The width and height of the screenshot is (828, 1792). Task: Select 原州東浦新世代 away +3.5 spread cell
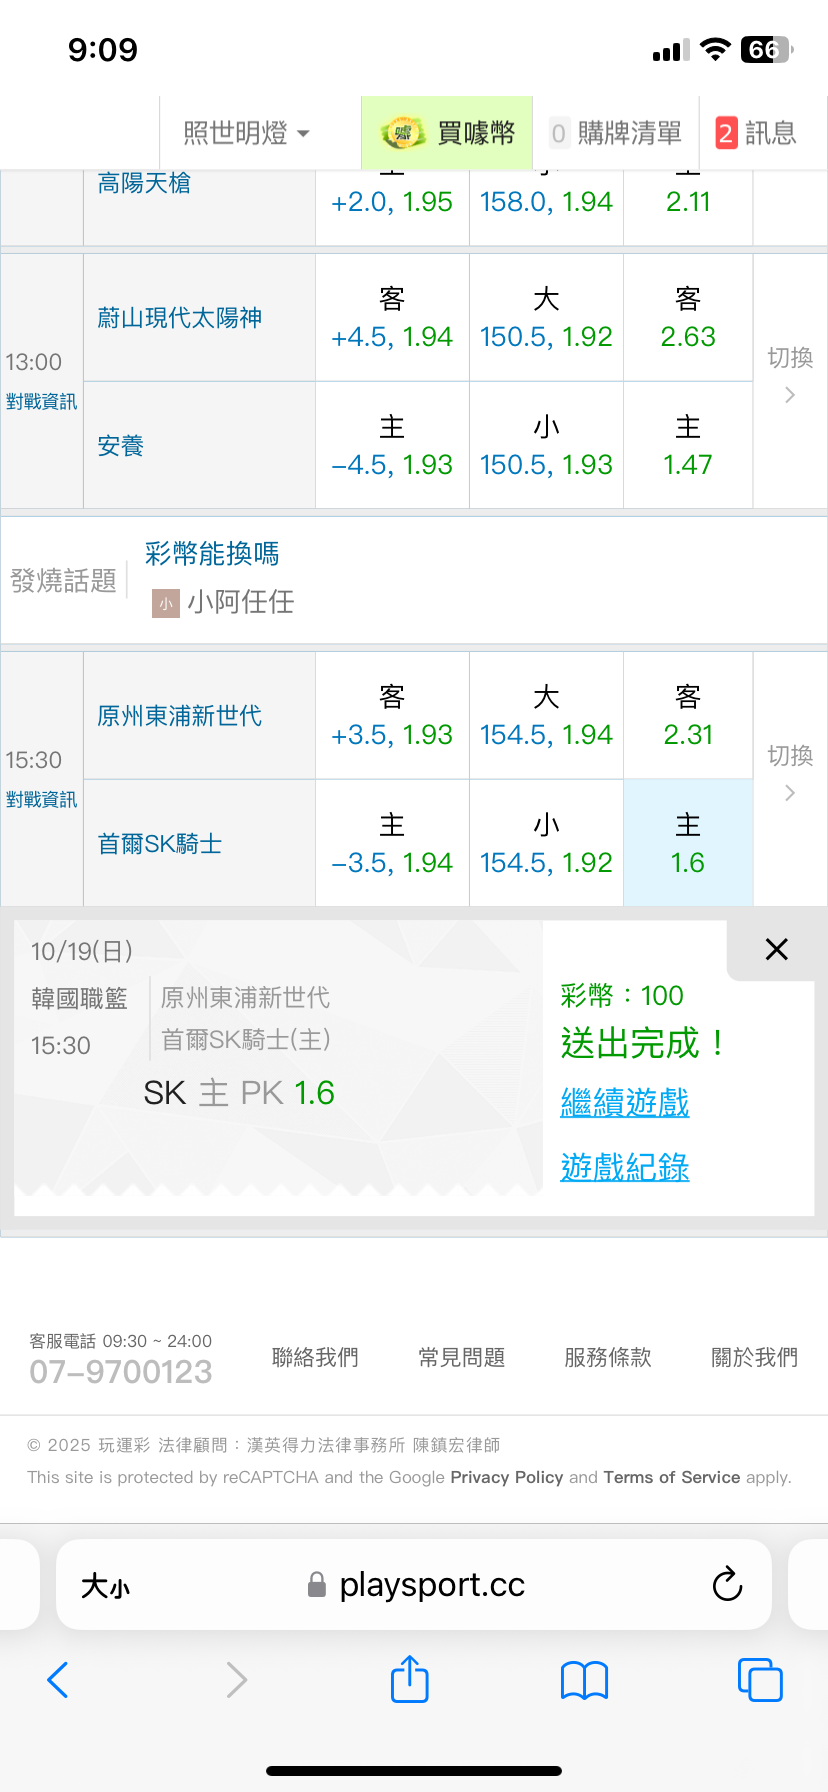(392, 716)
